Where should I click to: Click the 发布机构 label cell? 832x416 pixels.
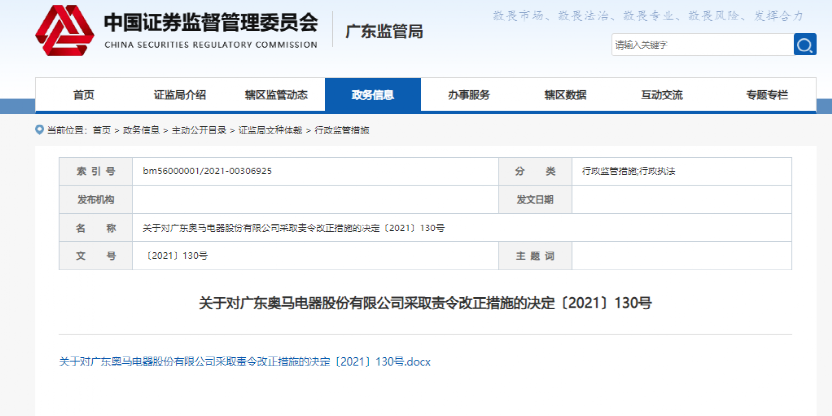click(x=96, y=200)
